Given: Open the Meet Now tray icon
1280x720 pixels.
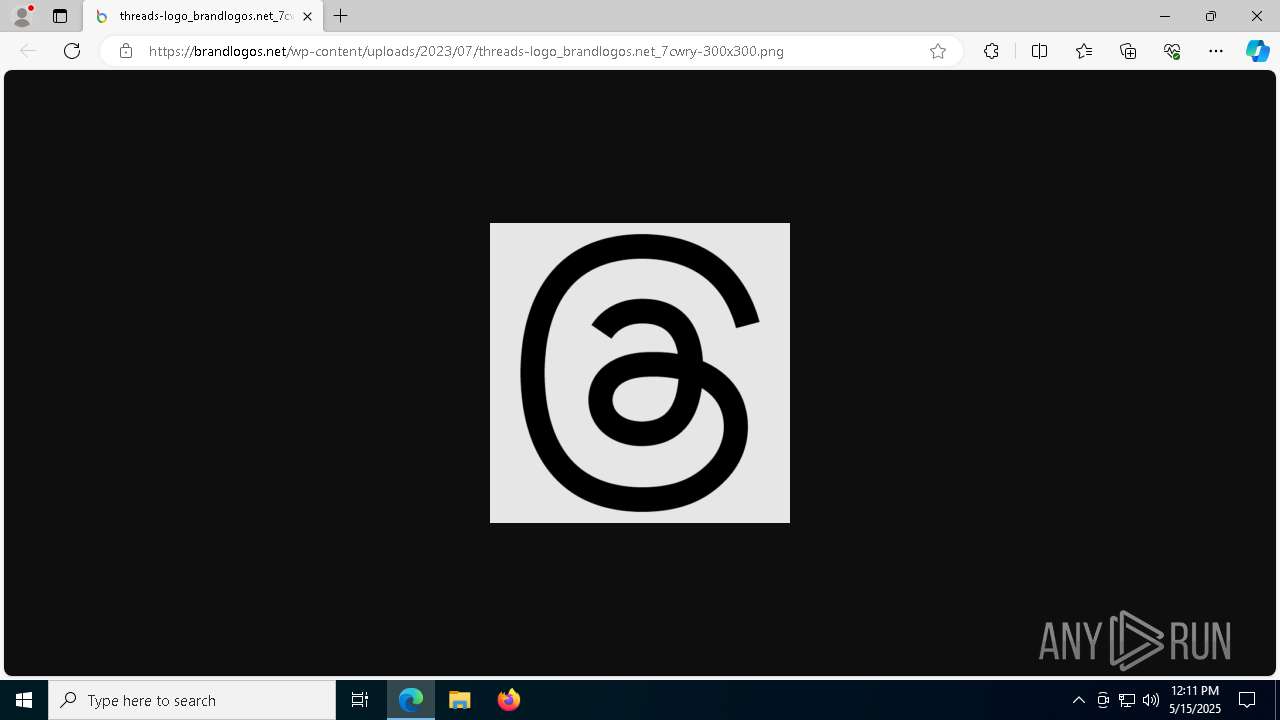Looking at the screenshot, I should click(x=1103, y=700).
